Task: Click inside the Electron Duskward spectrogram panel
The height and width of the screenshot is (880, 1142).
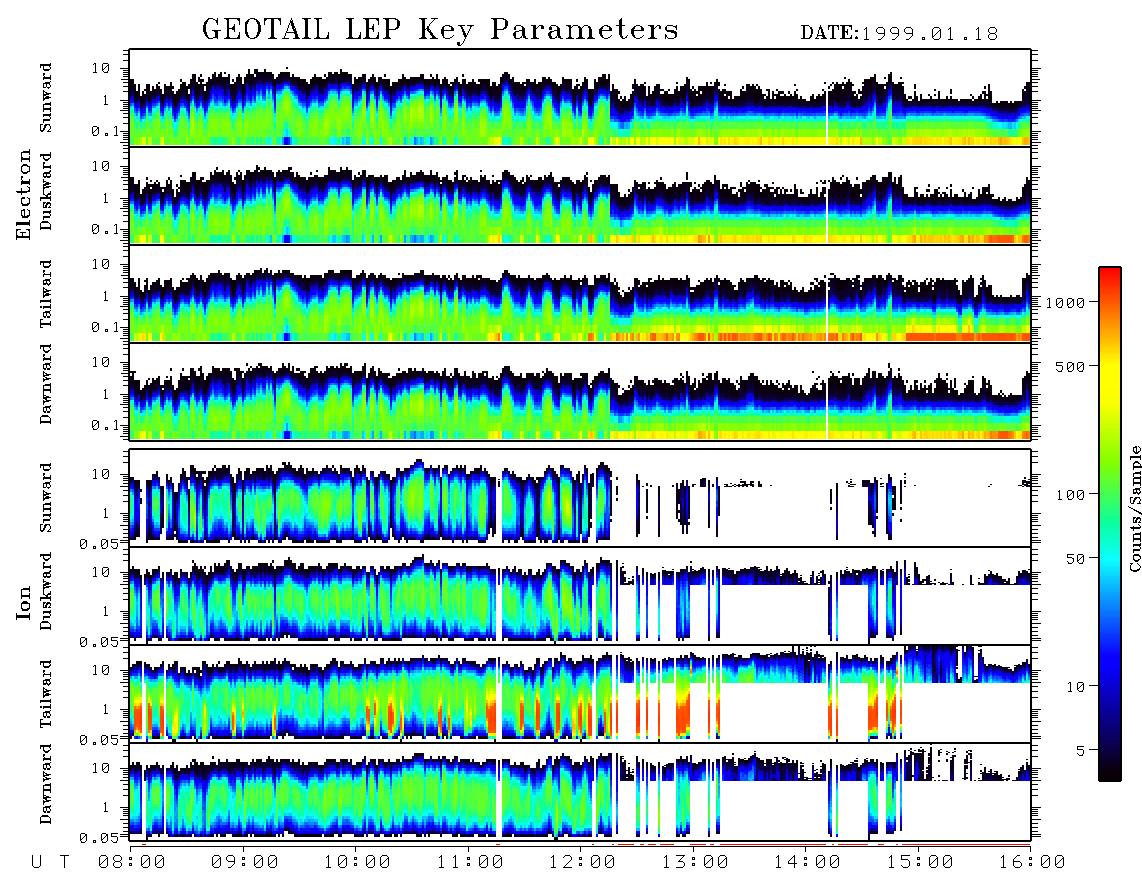Action: [580, 195]
